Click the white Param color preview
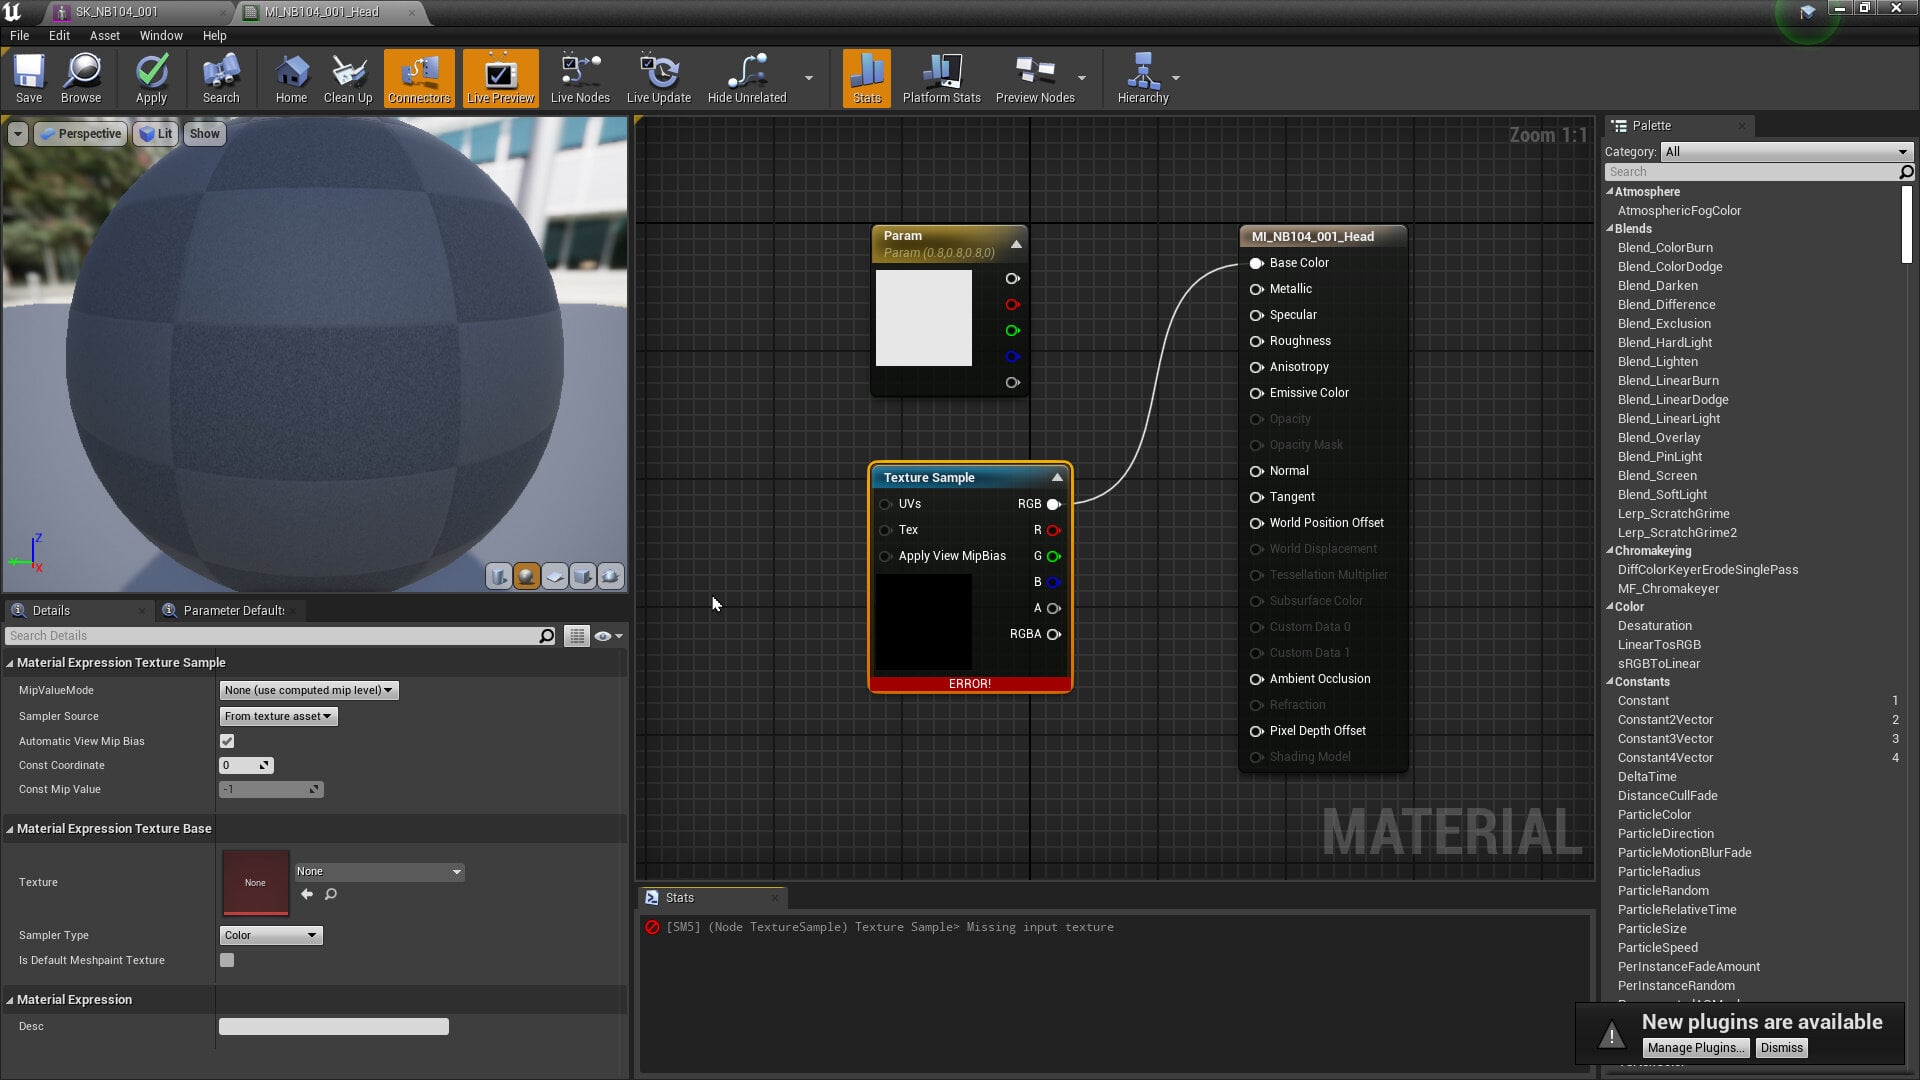The width and height of the screenshot is (1920, 1080). [x=923, y=318]
